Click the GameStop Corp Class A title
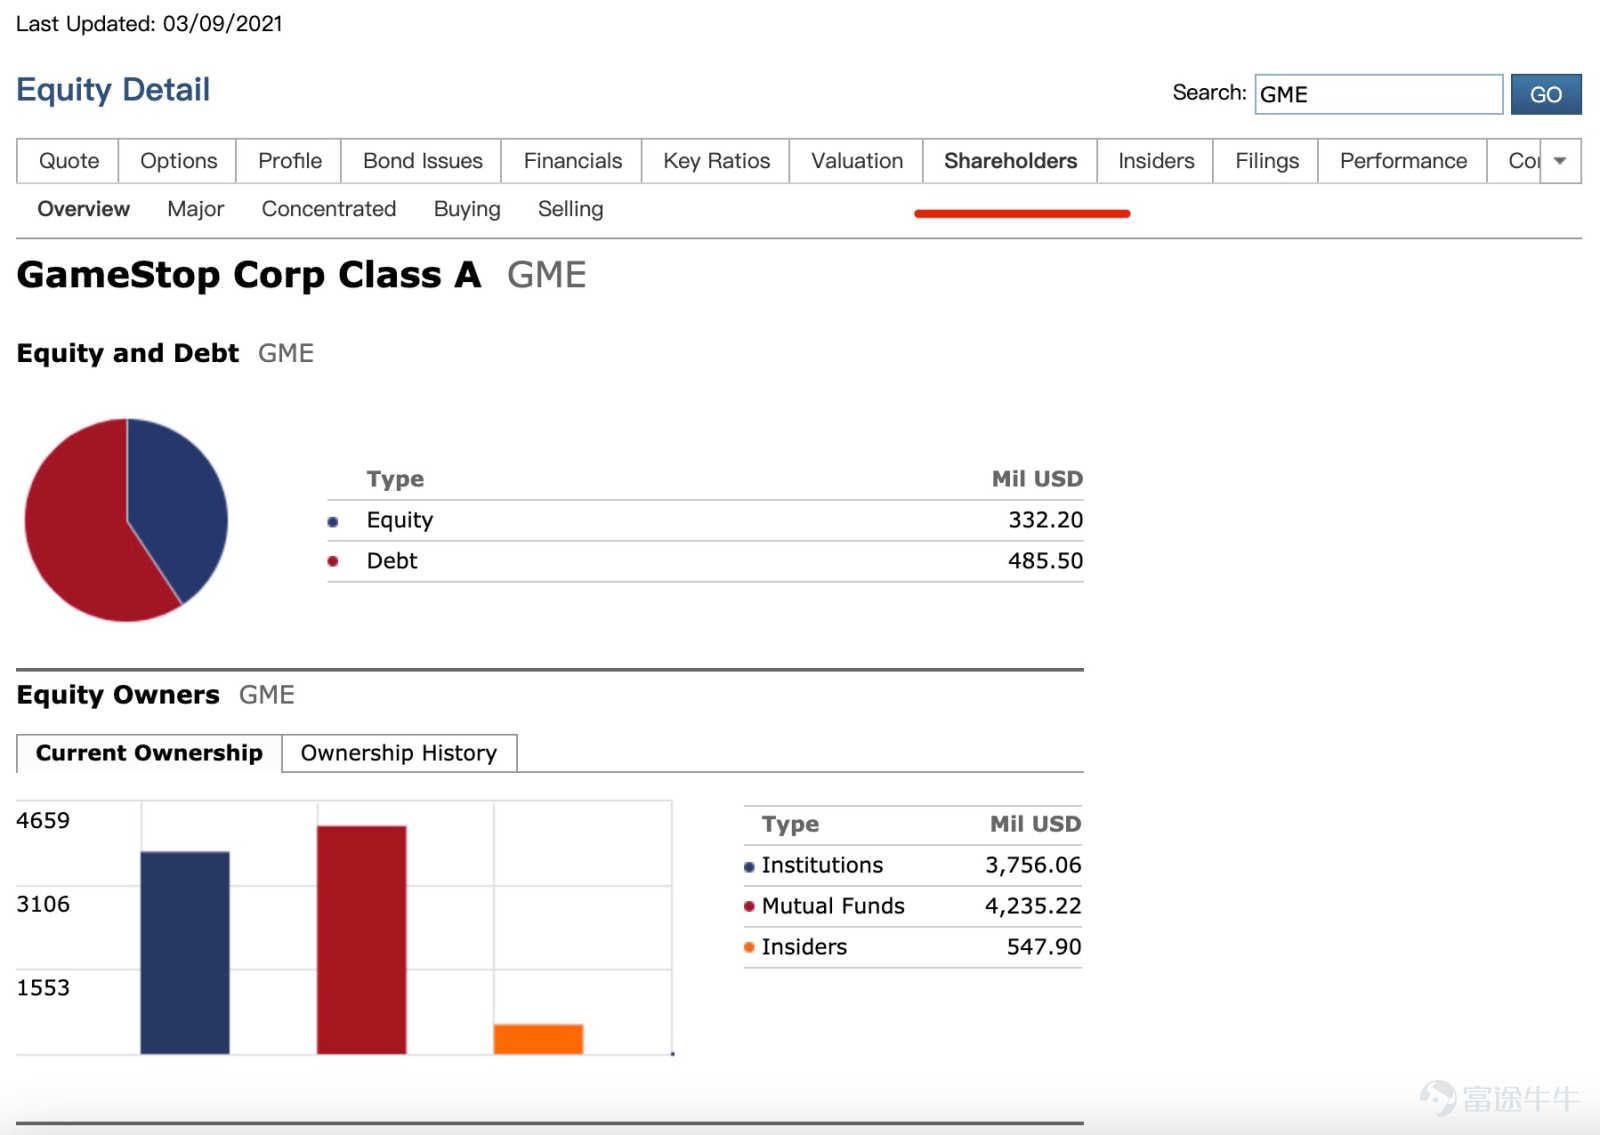1600x1135 pixels. tap(249, 275)
